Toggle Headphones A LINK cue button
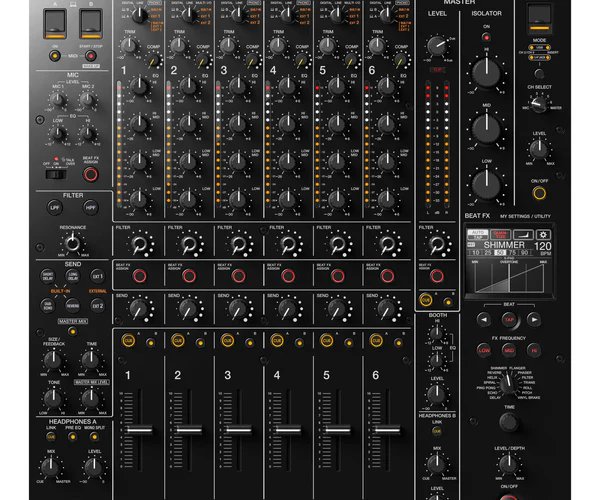 coord(51,436)
